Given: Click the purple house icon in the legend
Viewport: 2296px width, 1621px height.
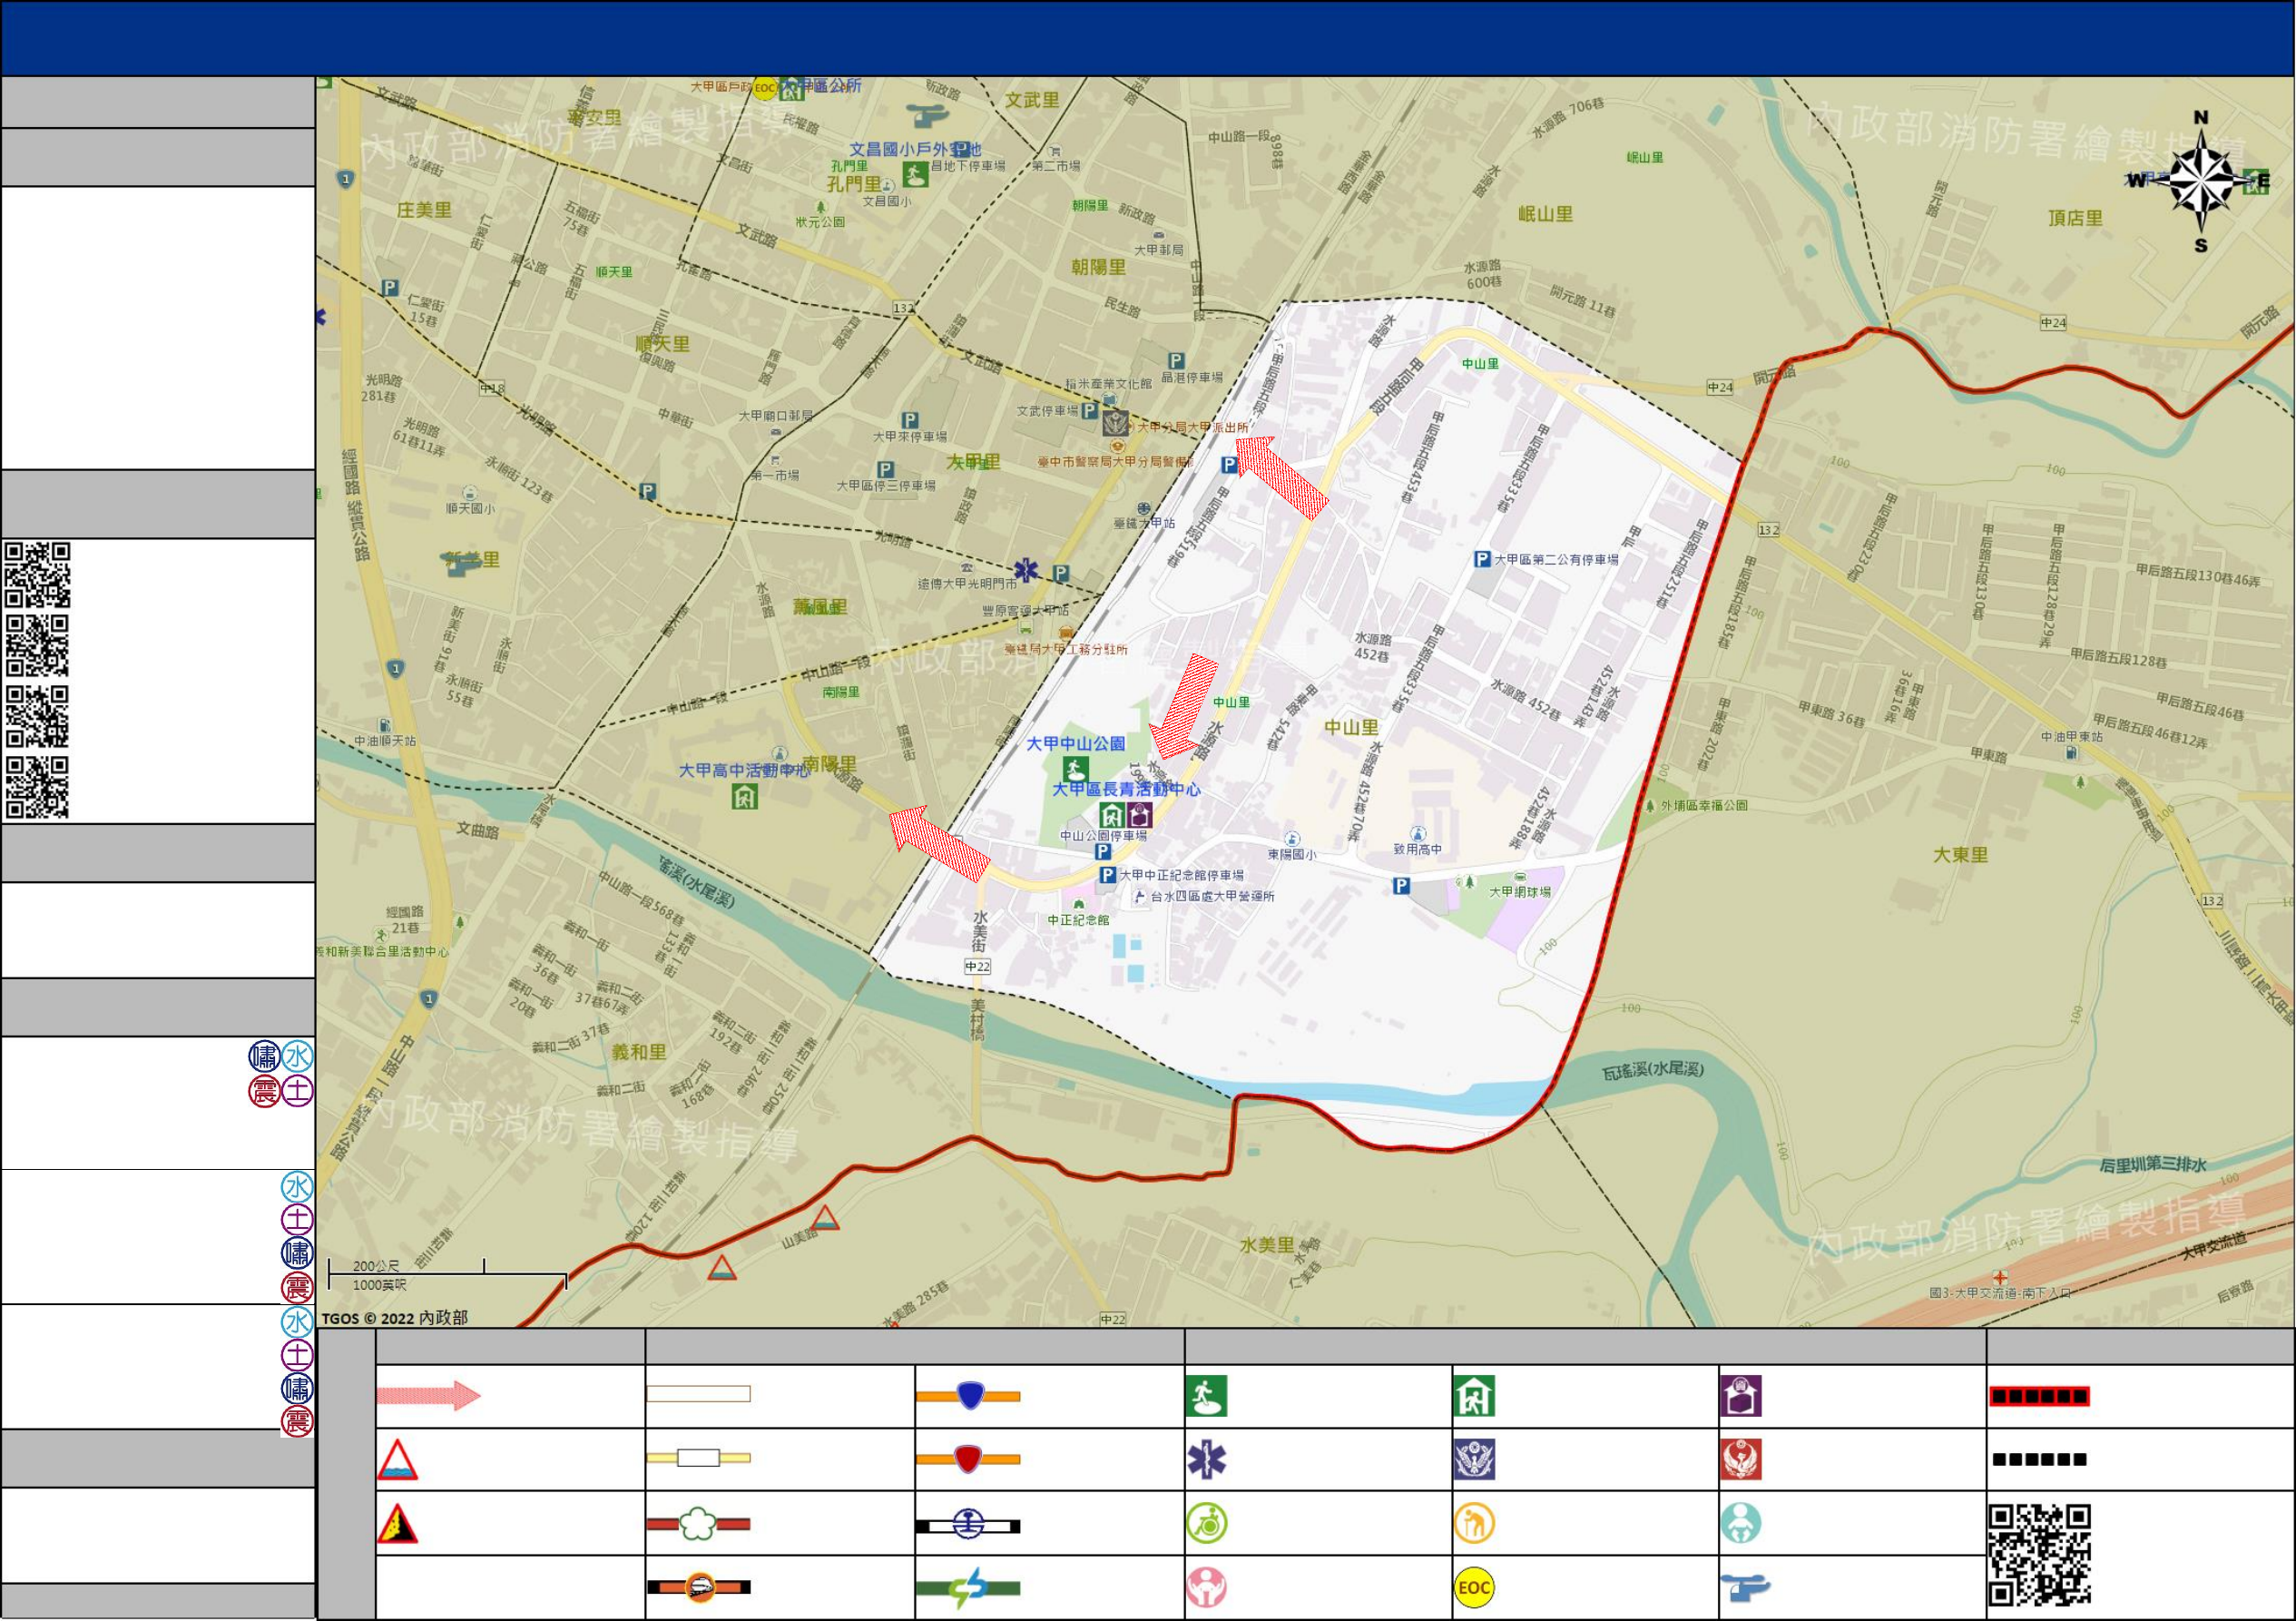Looking at the screenshot, I should [1741, 1396].
